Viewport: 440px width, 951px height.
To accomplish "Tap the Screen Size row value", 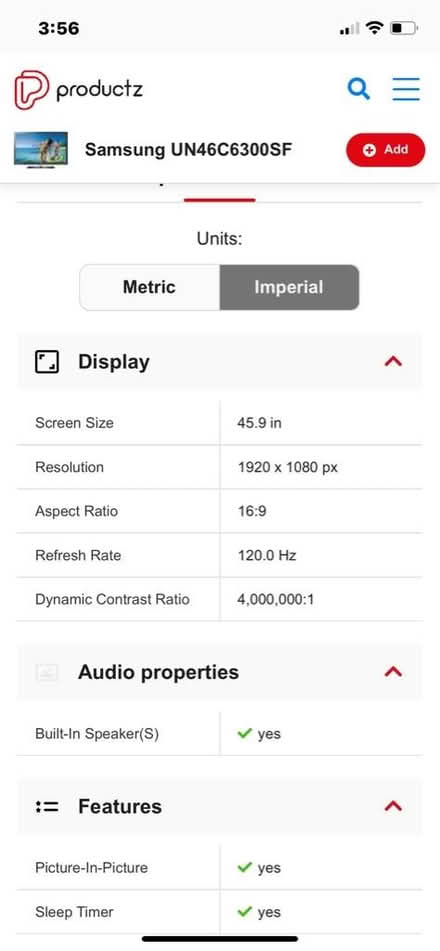I will 259,423.
